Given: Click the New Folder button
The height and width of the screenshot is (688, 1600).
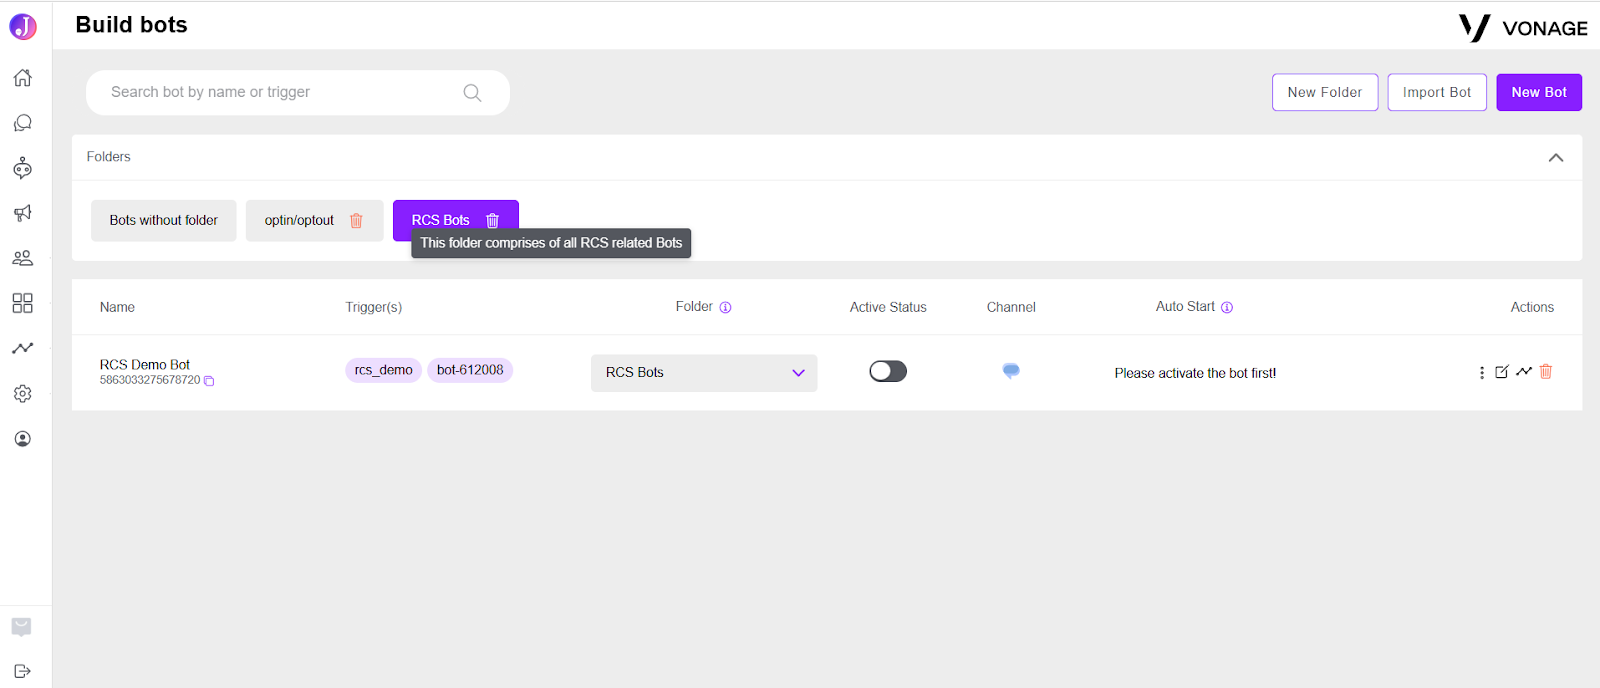Looking at the screenshot, I should [1325, 92].
